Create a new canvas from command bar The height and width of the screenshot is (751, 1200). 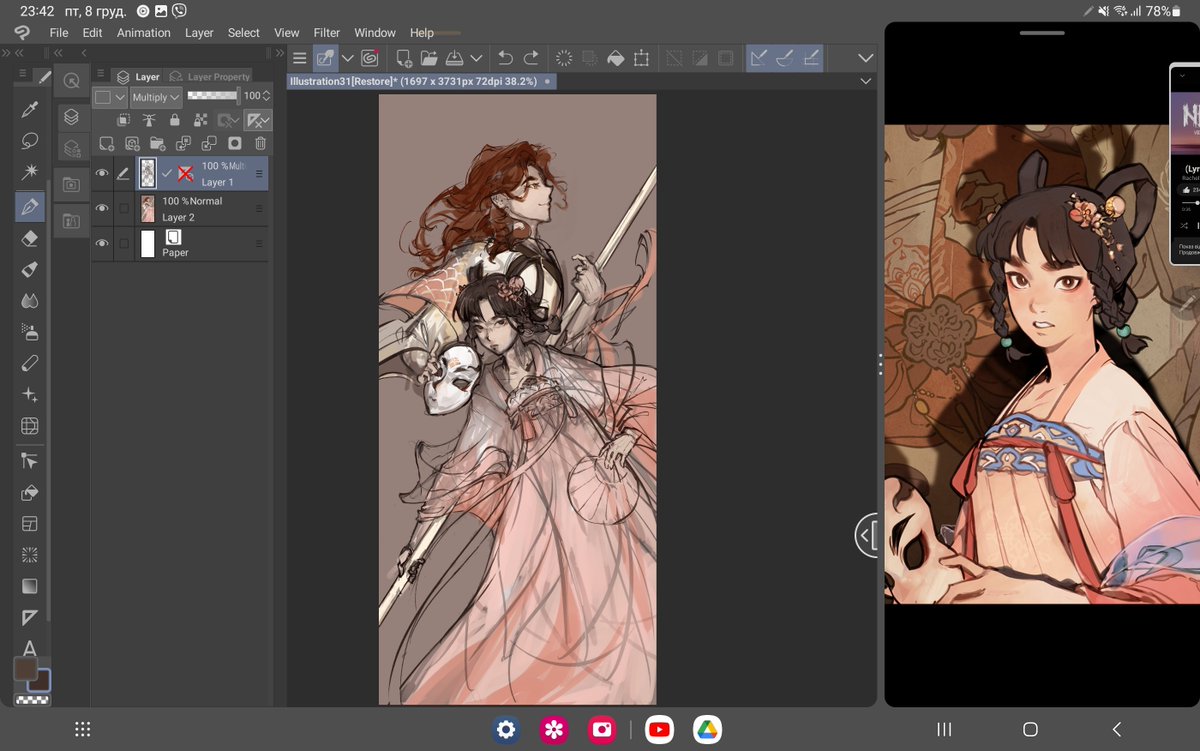404,58
